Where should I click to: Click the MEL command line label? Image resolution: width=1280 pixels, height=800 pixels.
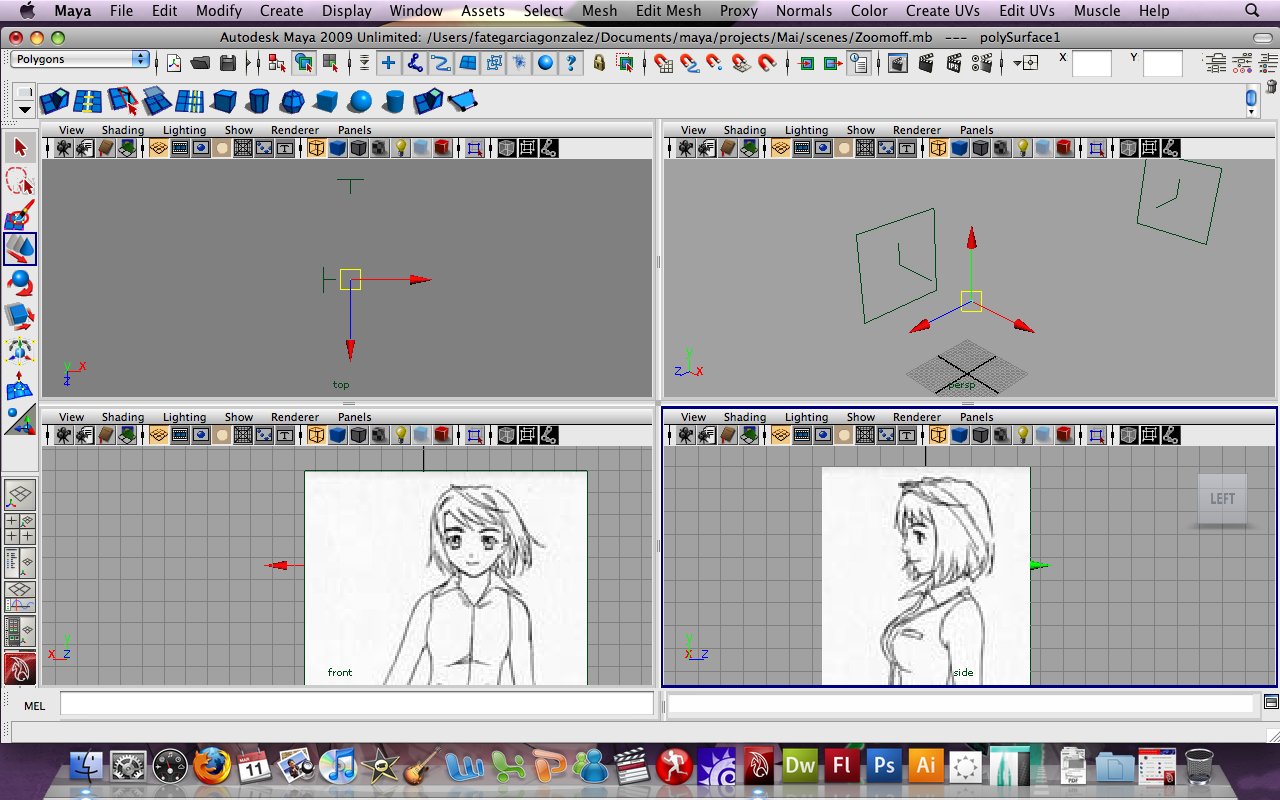point(34,706)
